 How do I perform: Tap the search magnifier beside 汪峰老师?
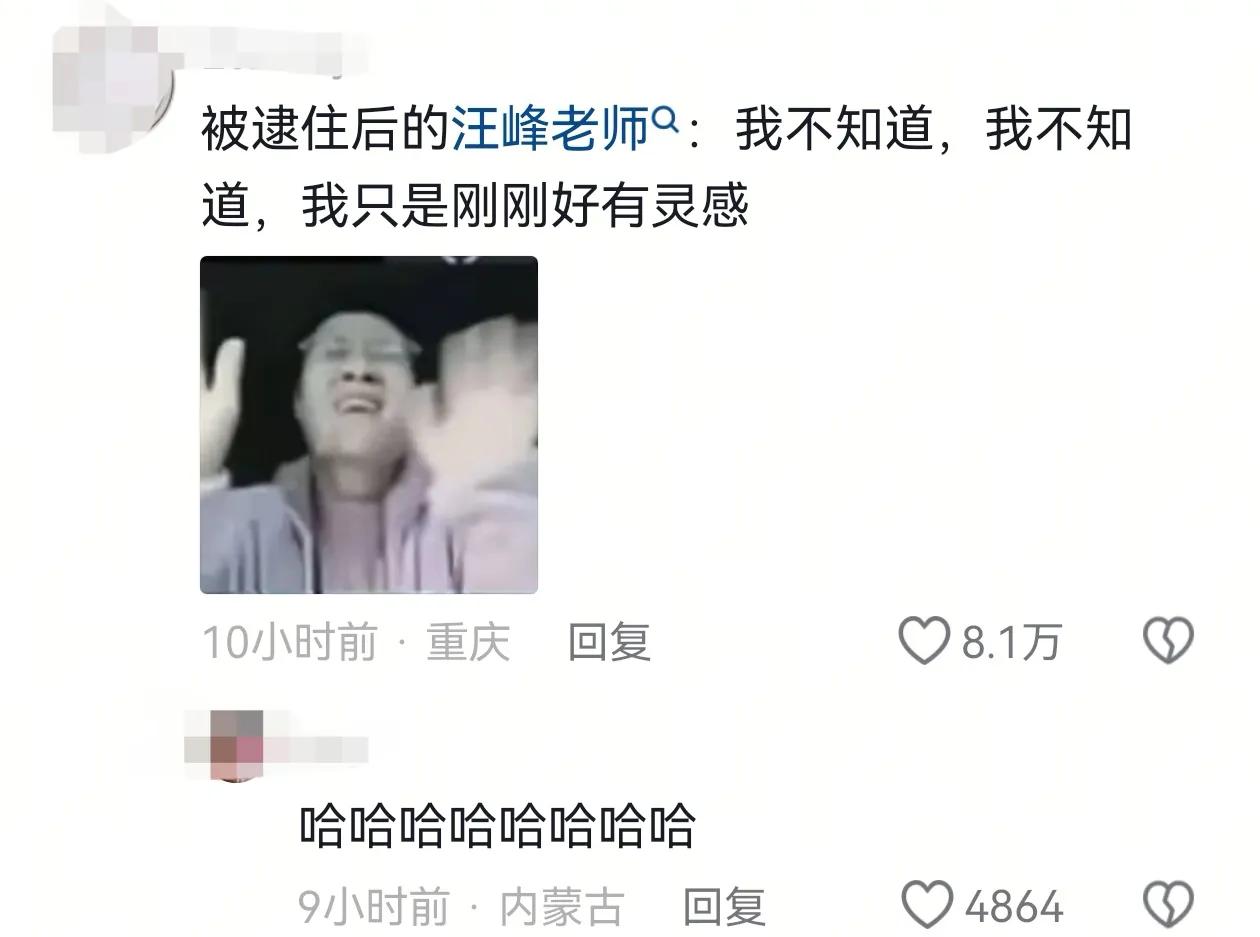click(665, 124)
